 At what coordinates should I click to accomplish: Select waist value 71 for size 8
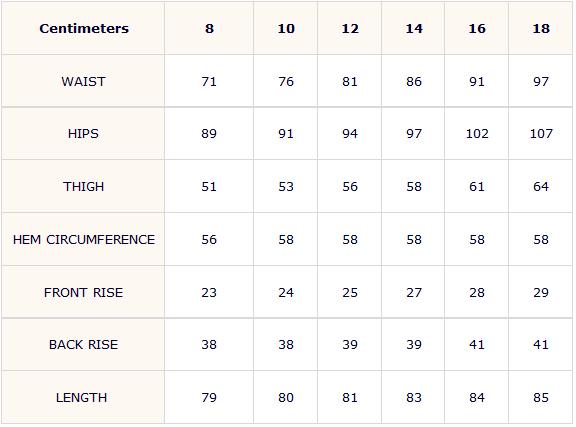pos(209,82)
